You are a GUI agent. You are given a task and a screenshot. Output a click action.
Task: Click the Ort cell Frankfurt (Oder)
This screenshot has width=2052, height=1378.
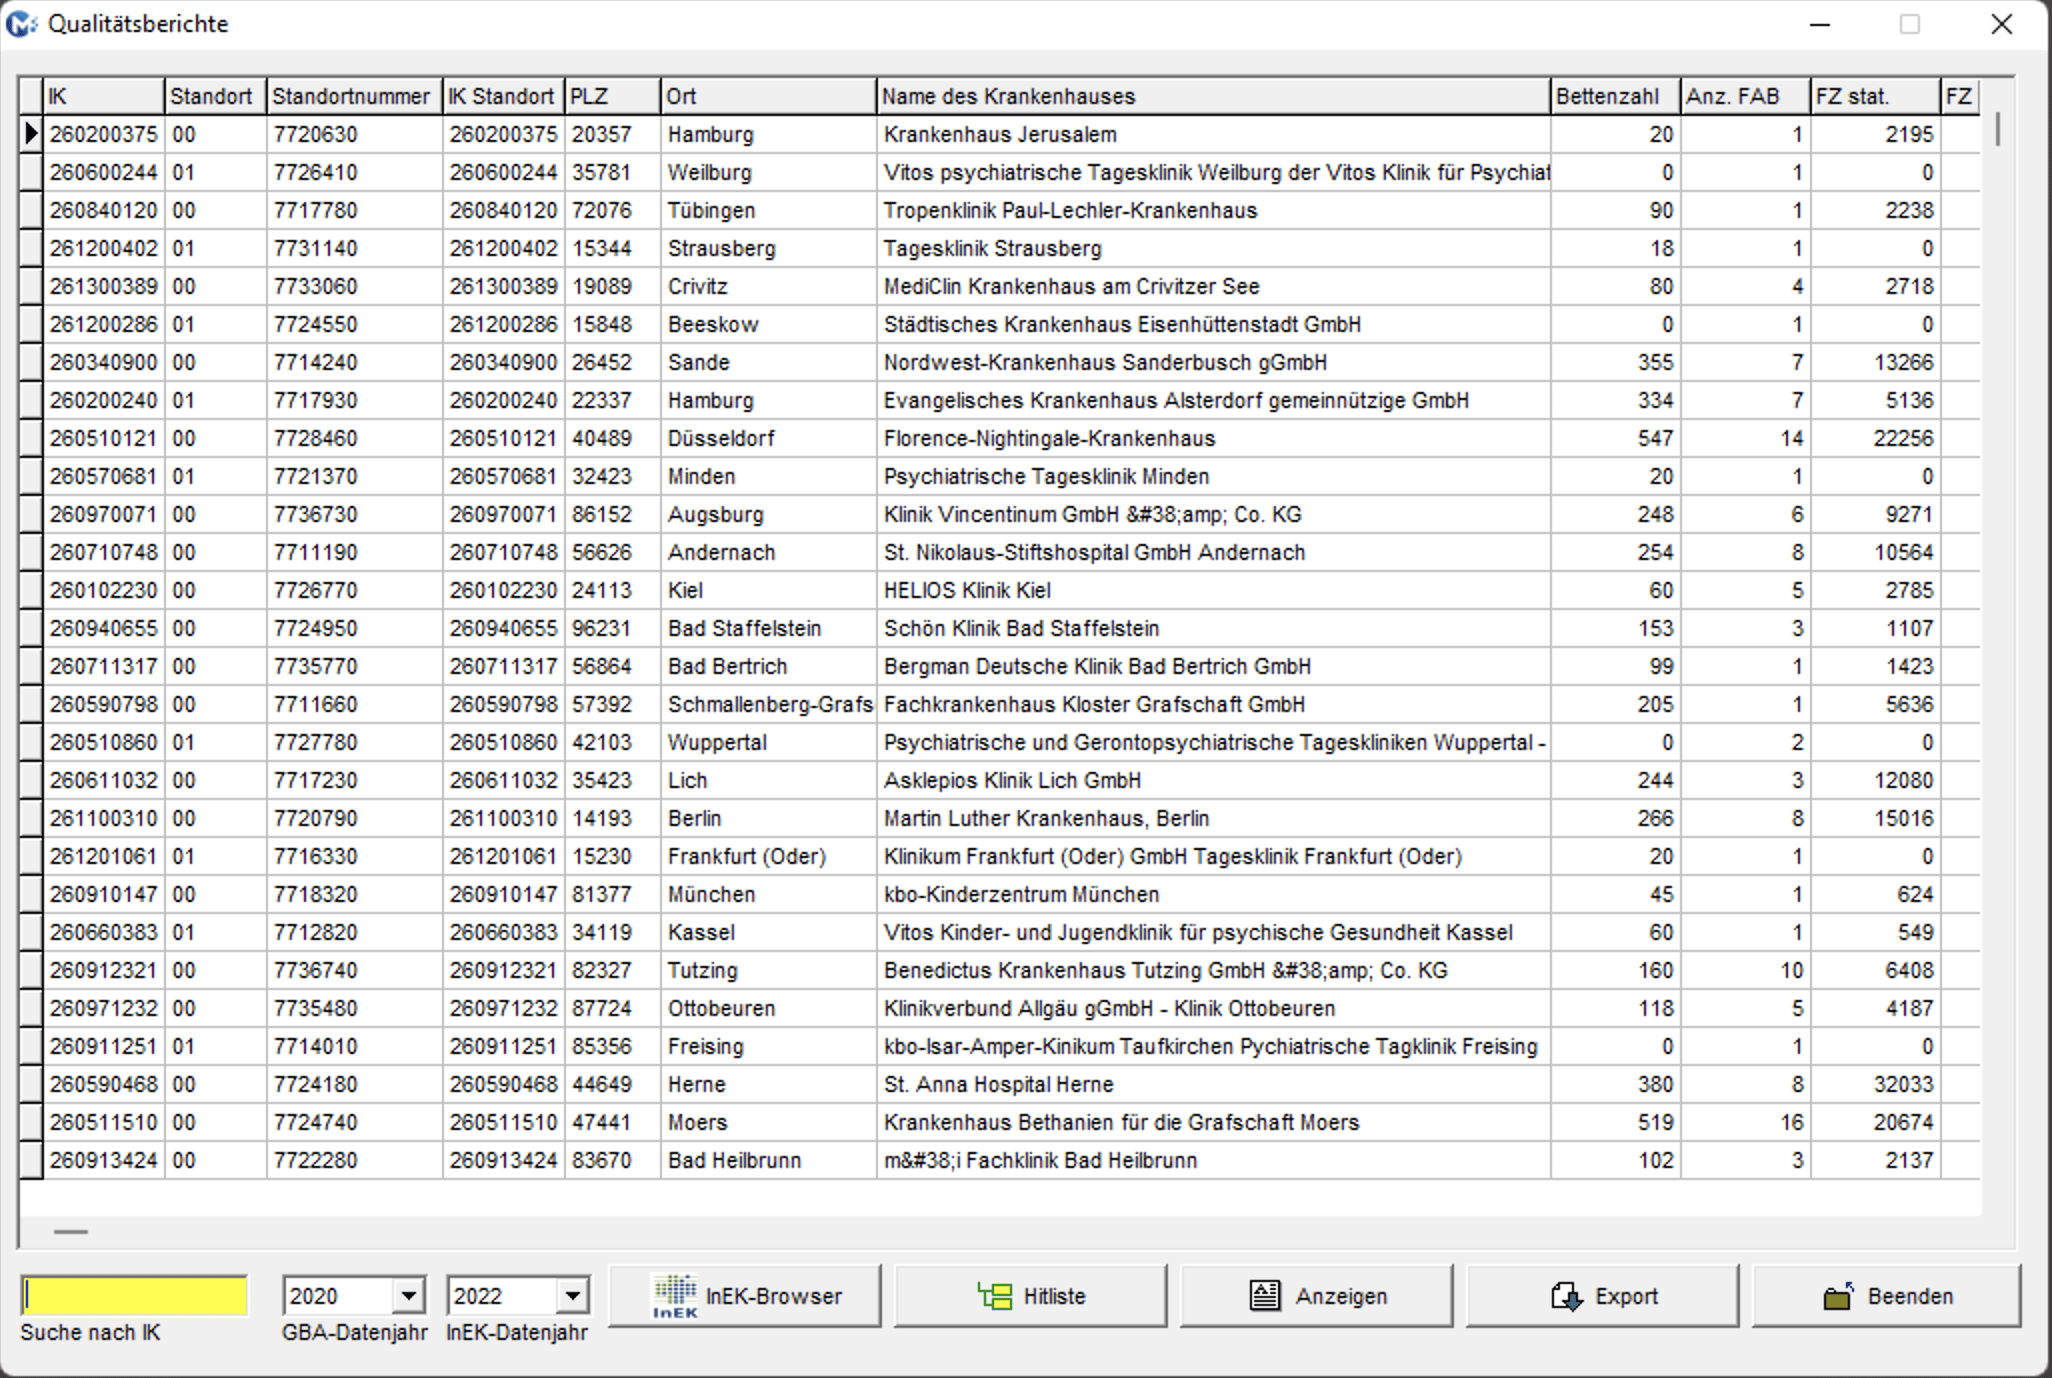[769, 856]
